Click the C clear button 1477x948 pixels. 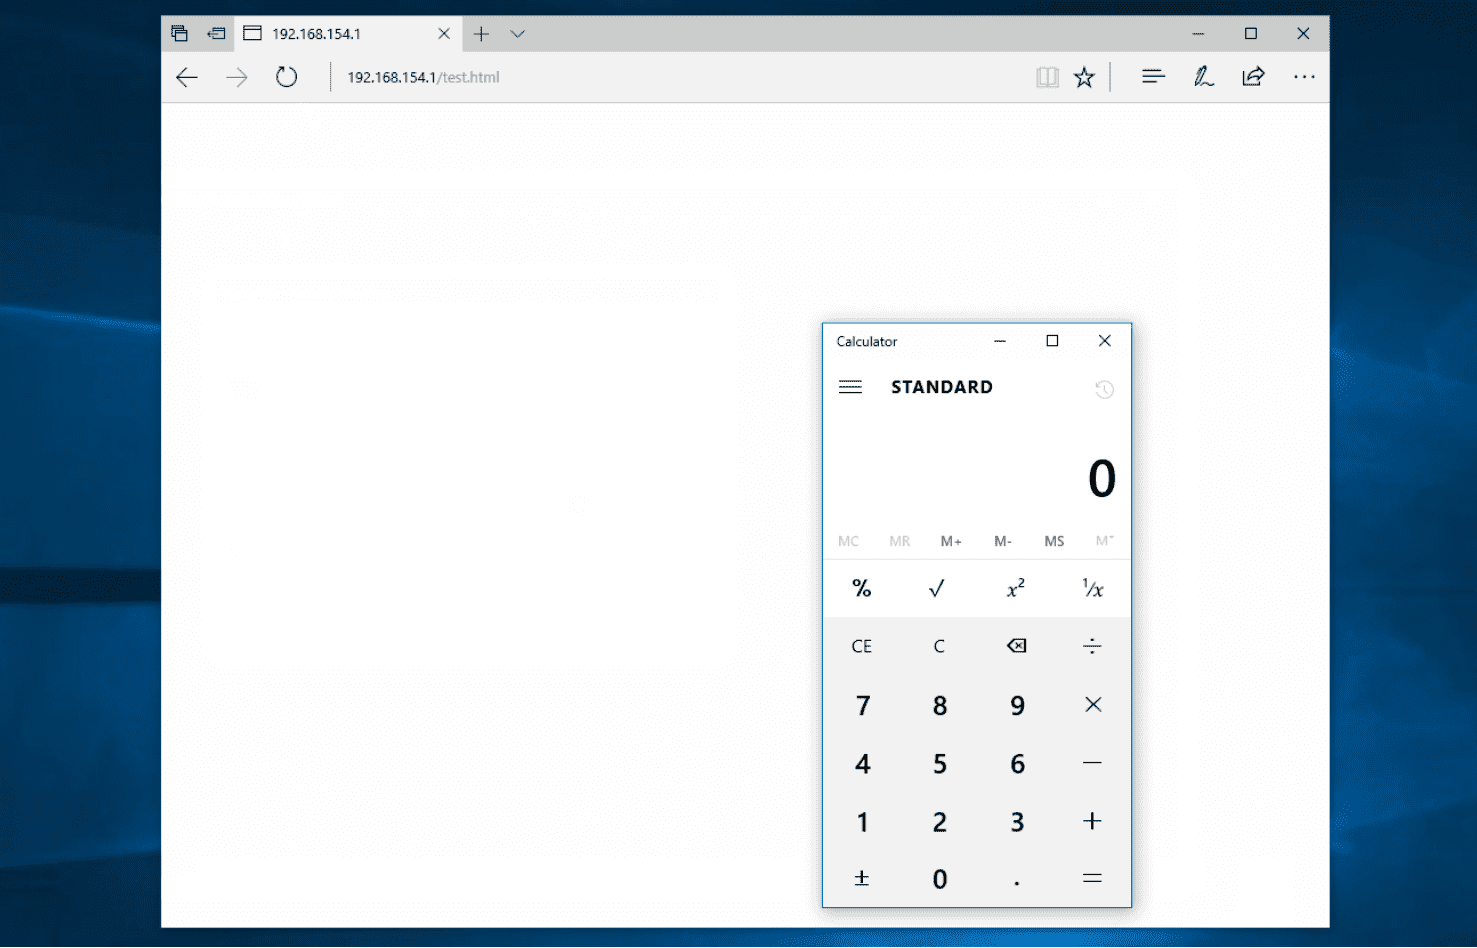[938, 646]
